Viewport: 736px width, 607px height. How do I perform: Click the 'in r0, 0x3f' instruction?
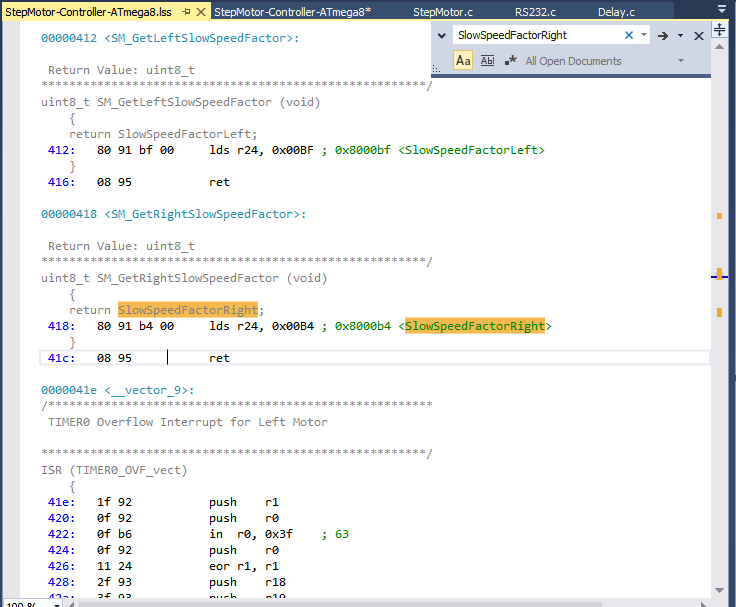[251, 534]
